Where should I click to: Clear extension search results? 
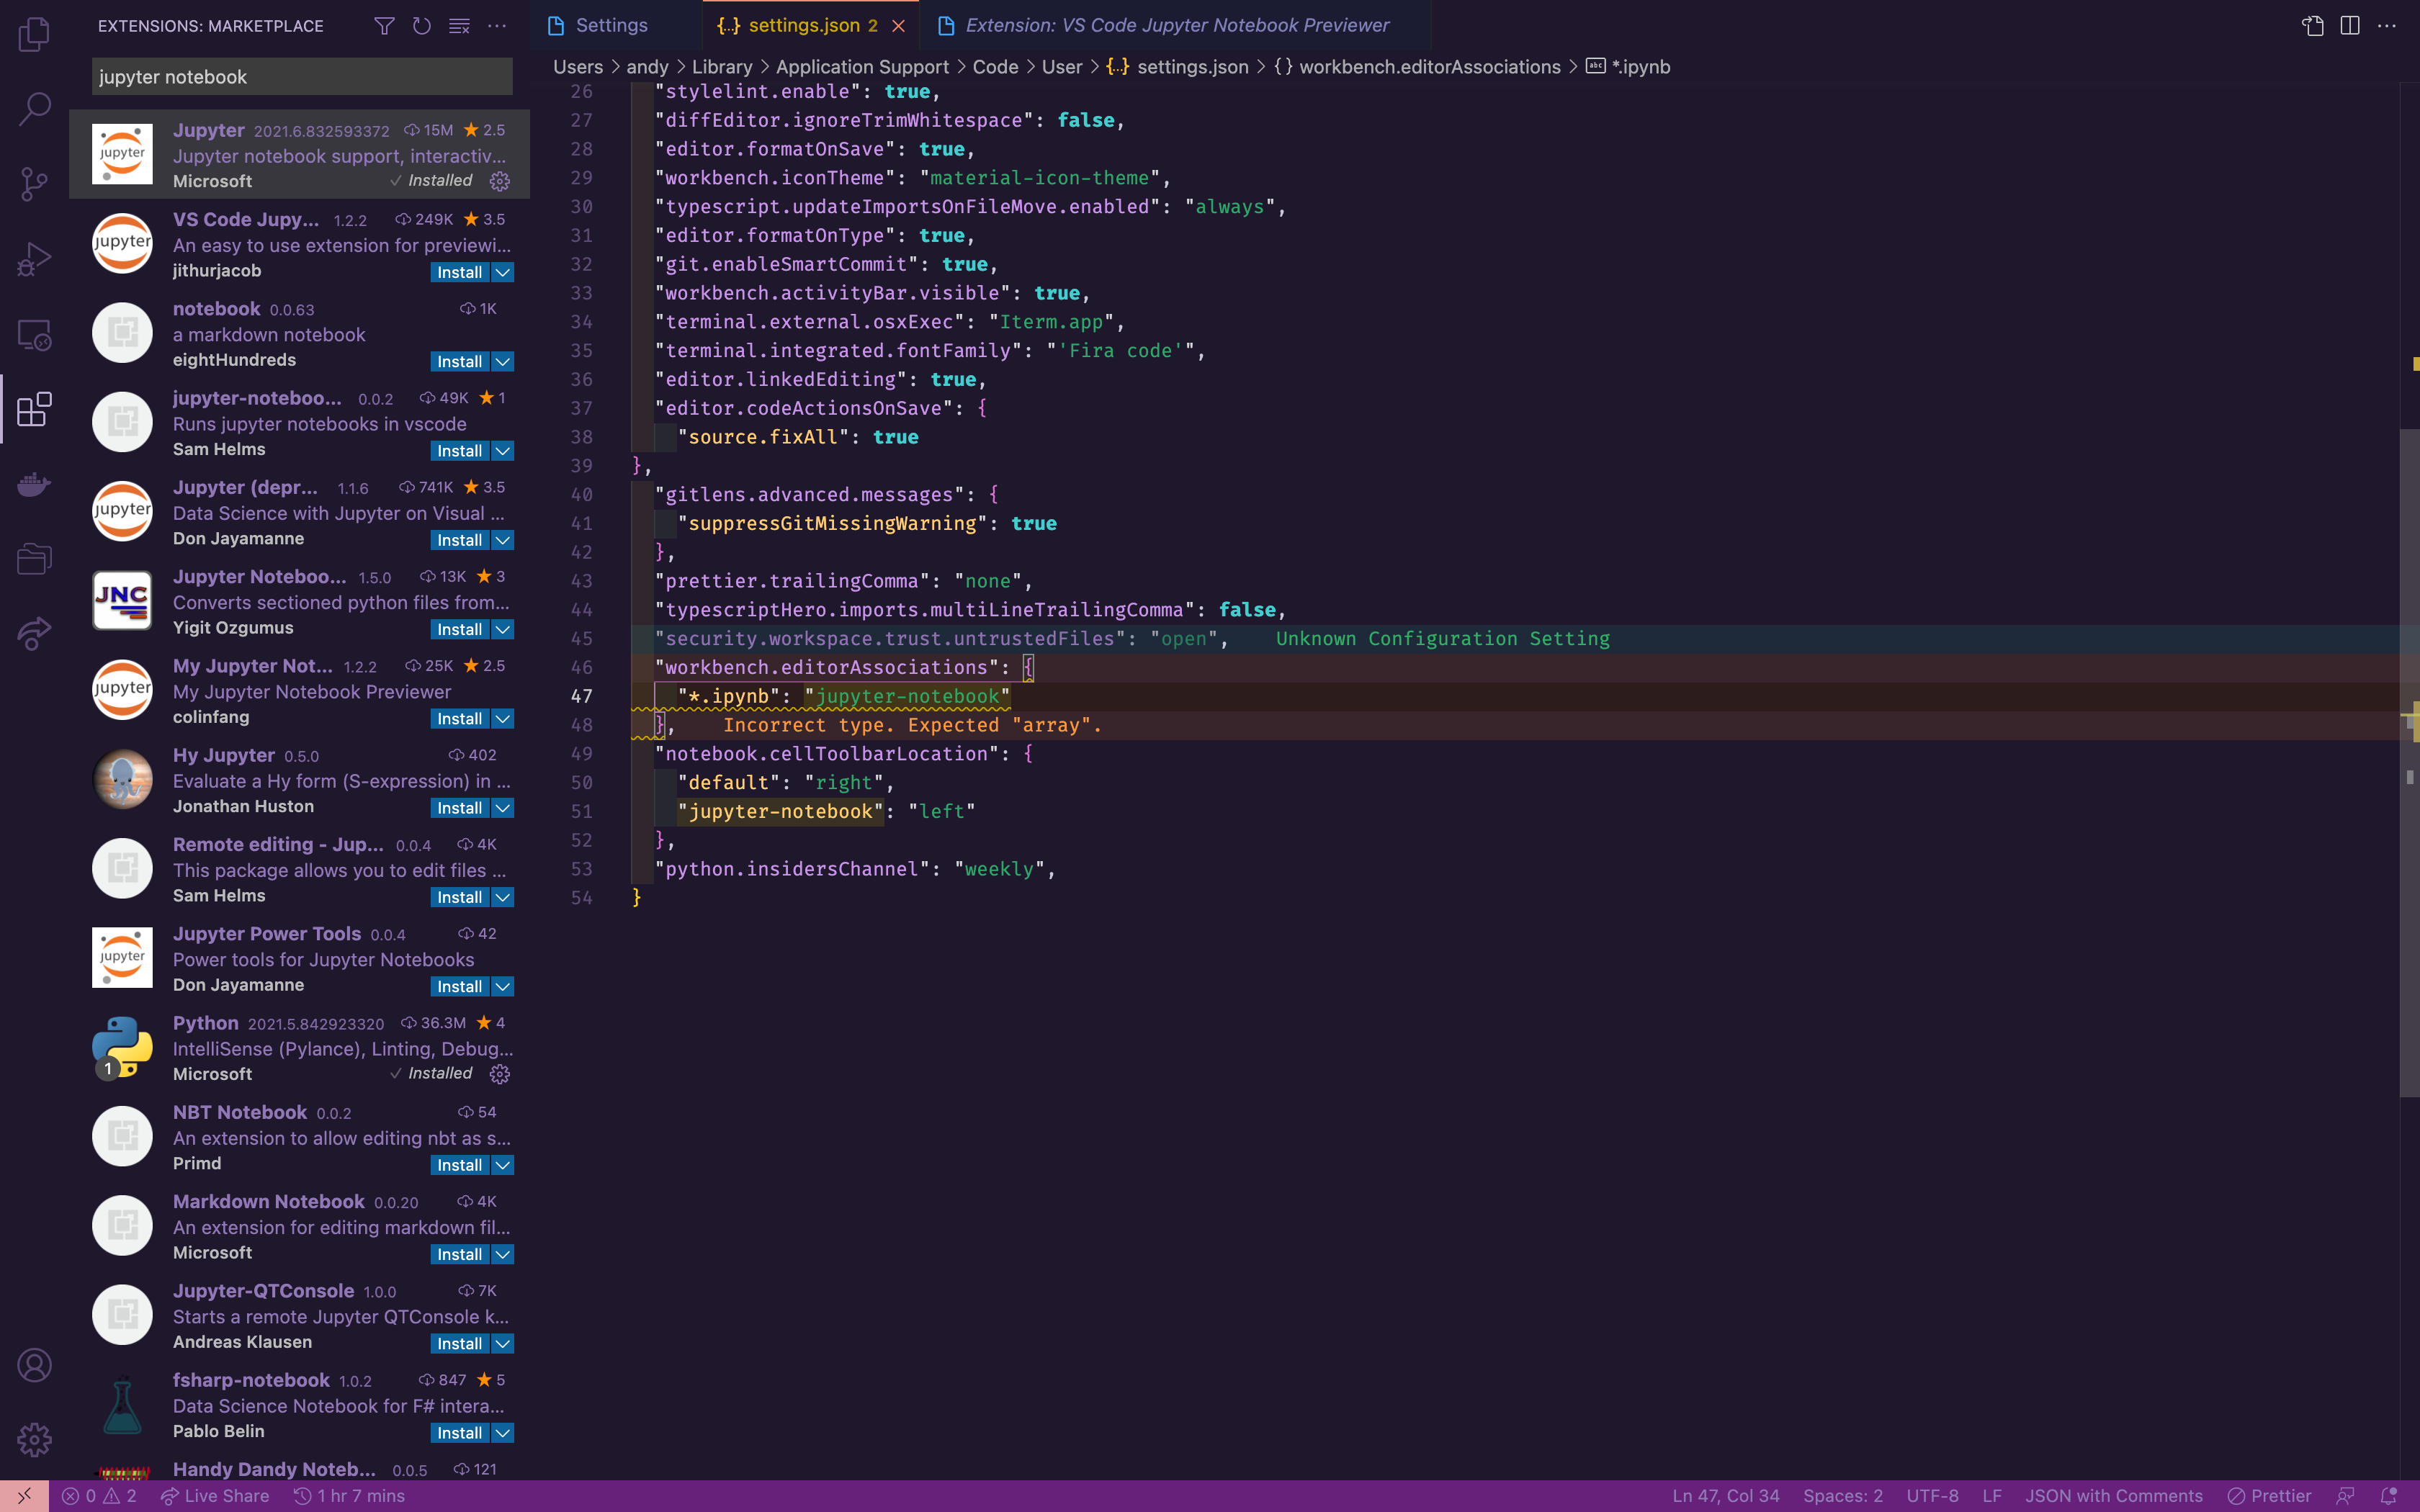(x=459, y=26)
